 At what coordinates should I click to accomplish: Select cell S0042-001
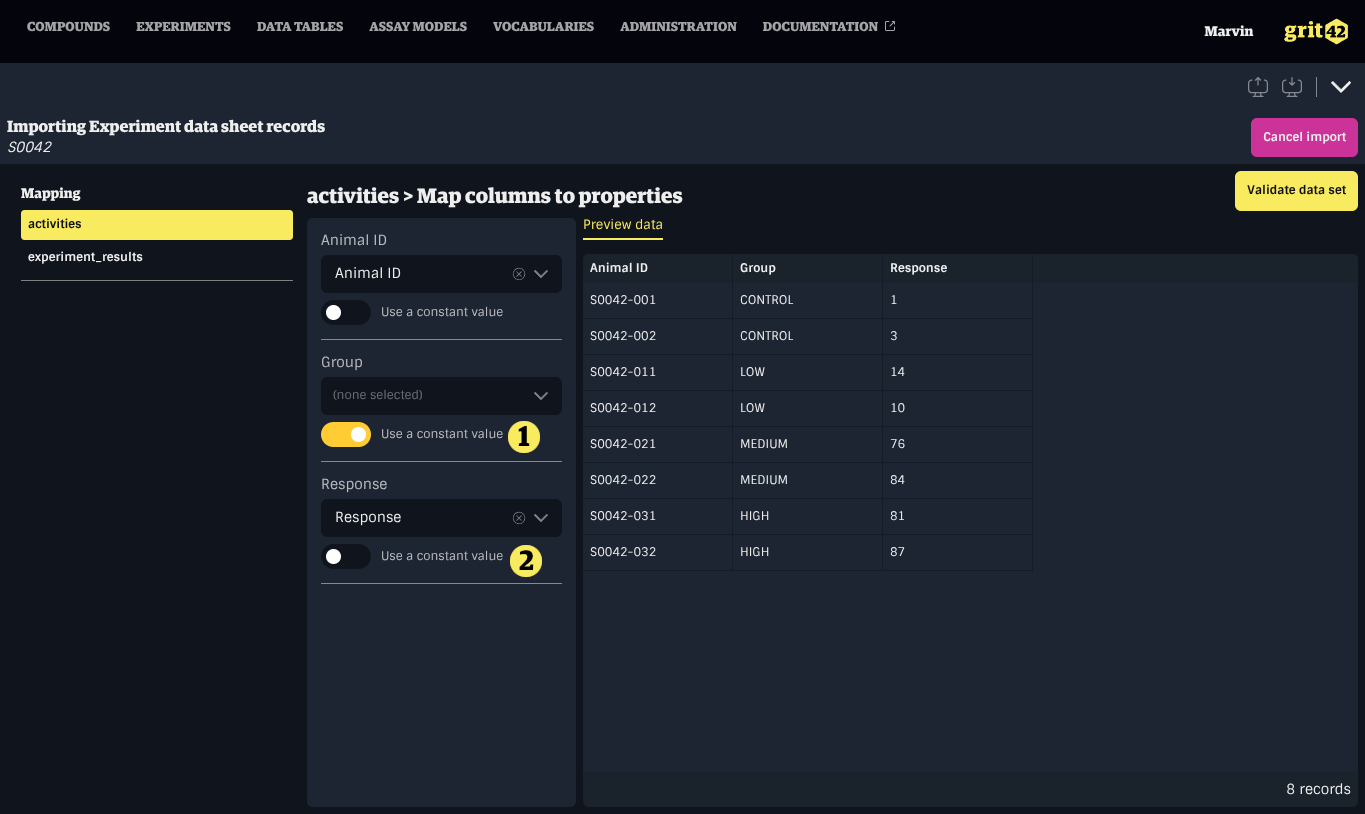(x=658, y=300)
